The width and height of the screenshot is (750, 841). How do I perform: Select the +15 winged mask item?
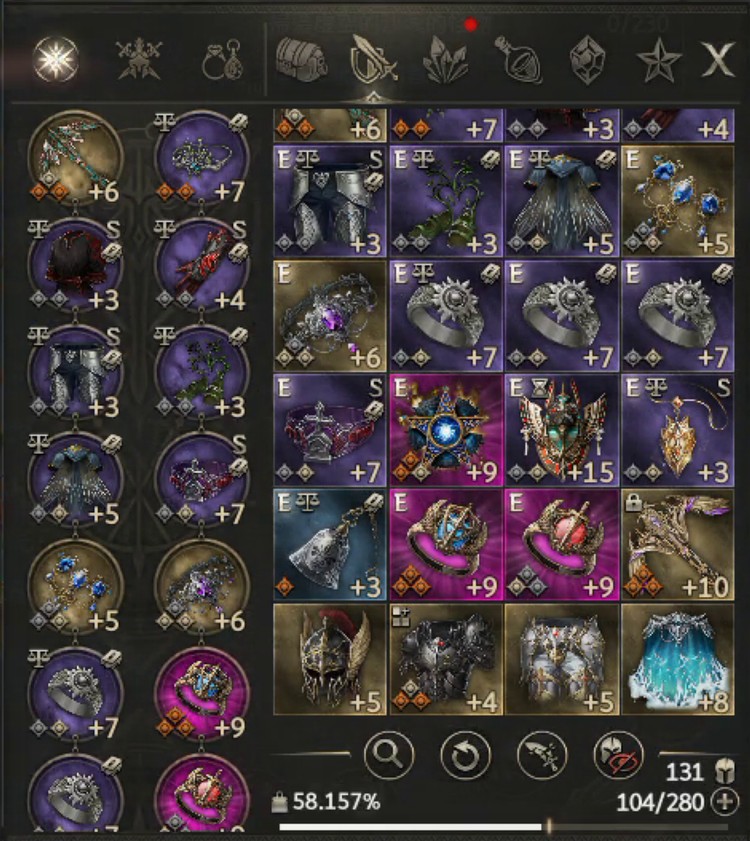click(x=562, y=430)
